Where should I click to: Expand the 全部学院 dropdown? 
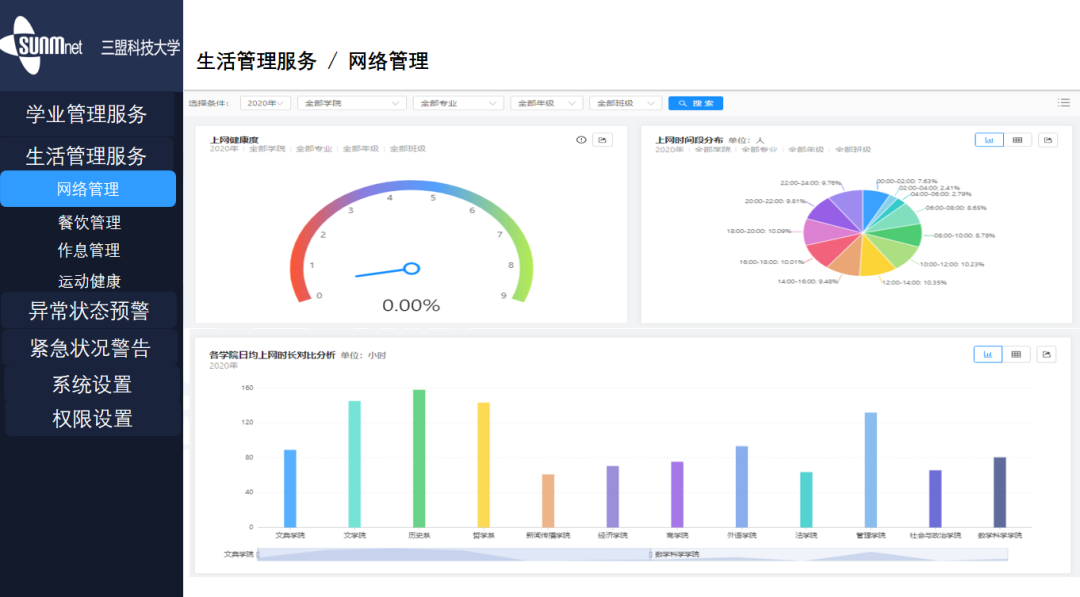pyautogui.click(x=352, y=102)
